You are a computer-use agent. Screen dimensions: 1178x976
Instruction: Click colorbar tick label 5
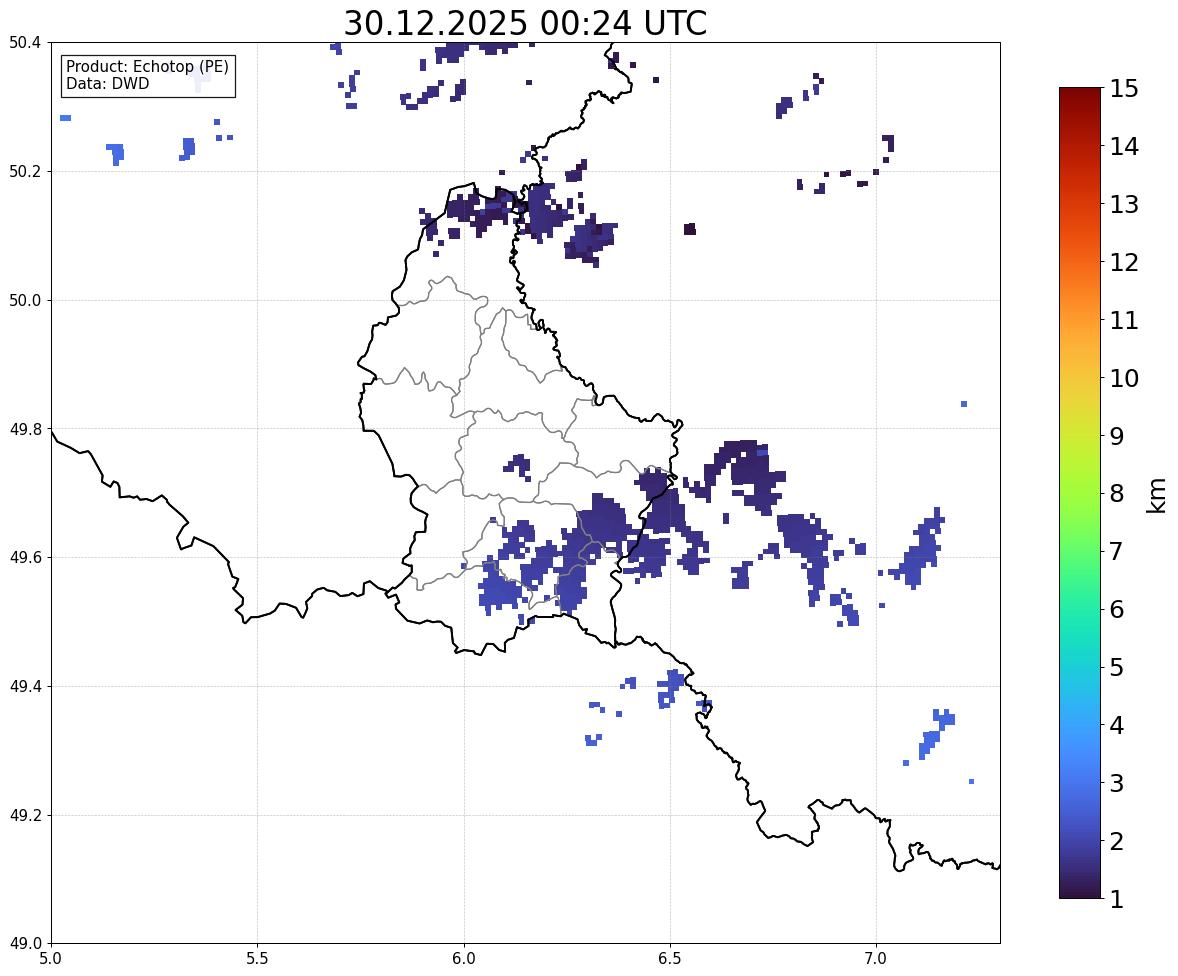coord(1117,667)
